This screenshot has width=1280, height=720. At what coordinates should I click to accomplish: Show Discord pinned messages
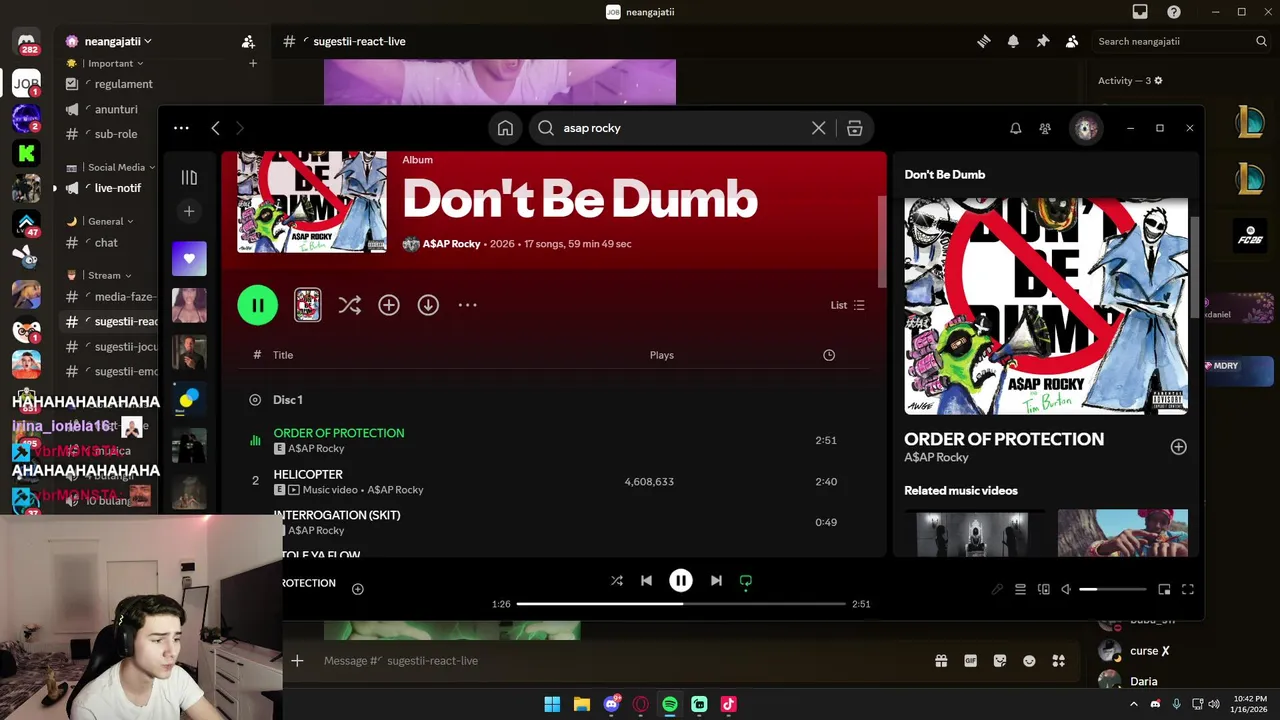[1042, 41]
